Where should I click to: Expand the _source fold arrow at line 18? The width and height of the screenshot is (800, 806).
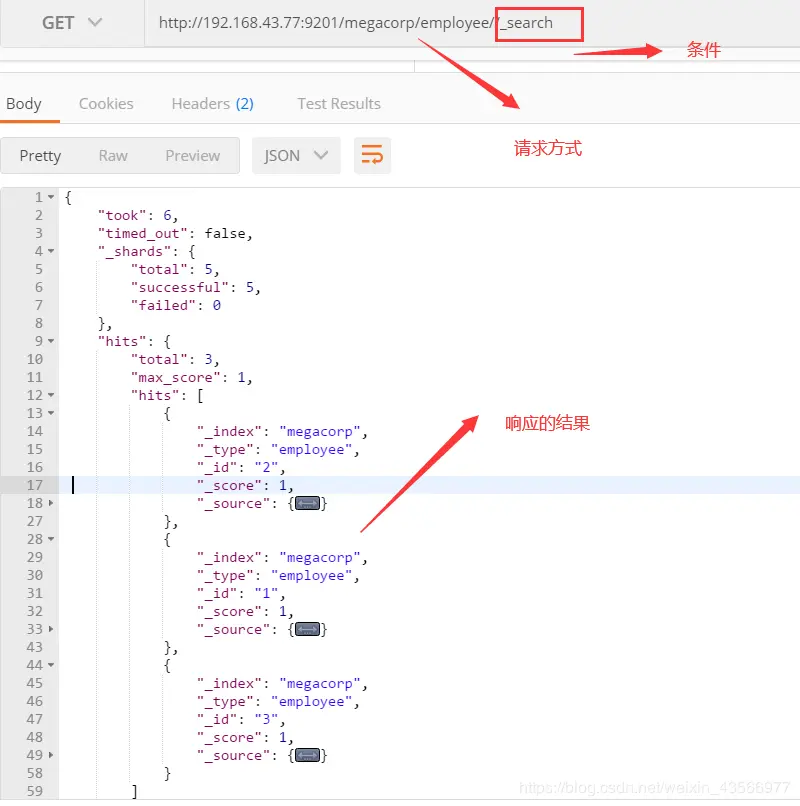pyautogui.click(x=51, y=503)
